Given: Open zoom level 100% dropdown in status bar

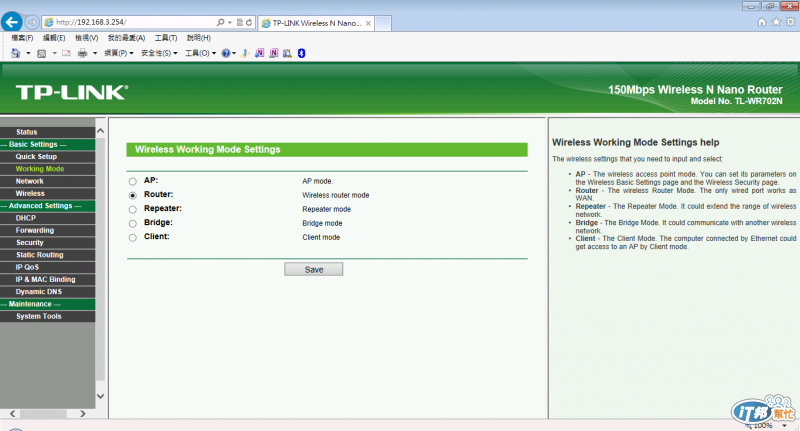Looking at the screenshot, I should pyautogui.click(x=784, y=426).
